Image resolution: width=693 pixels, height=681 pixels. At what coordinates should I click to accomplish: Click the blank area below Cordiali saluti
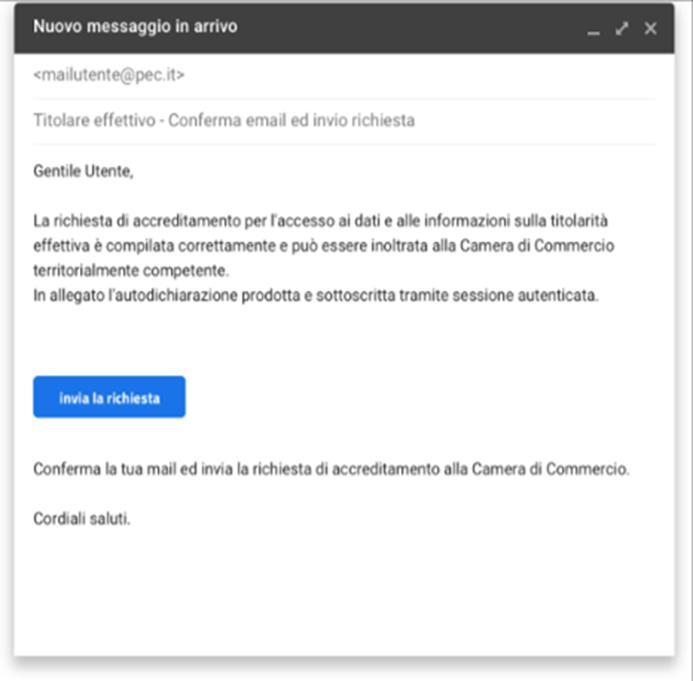[x=344, y=592]
